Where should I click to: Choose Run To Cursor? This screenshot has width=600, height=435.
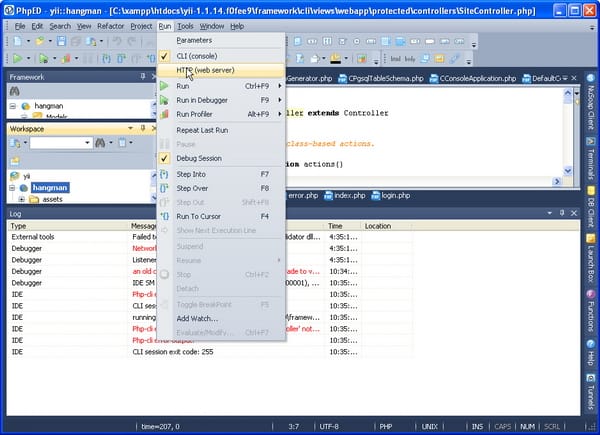[x=221, y=217]
